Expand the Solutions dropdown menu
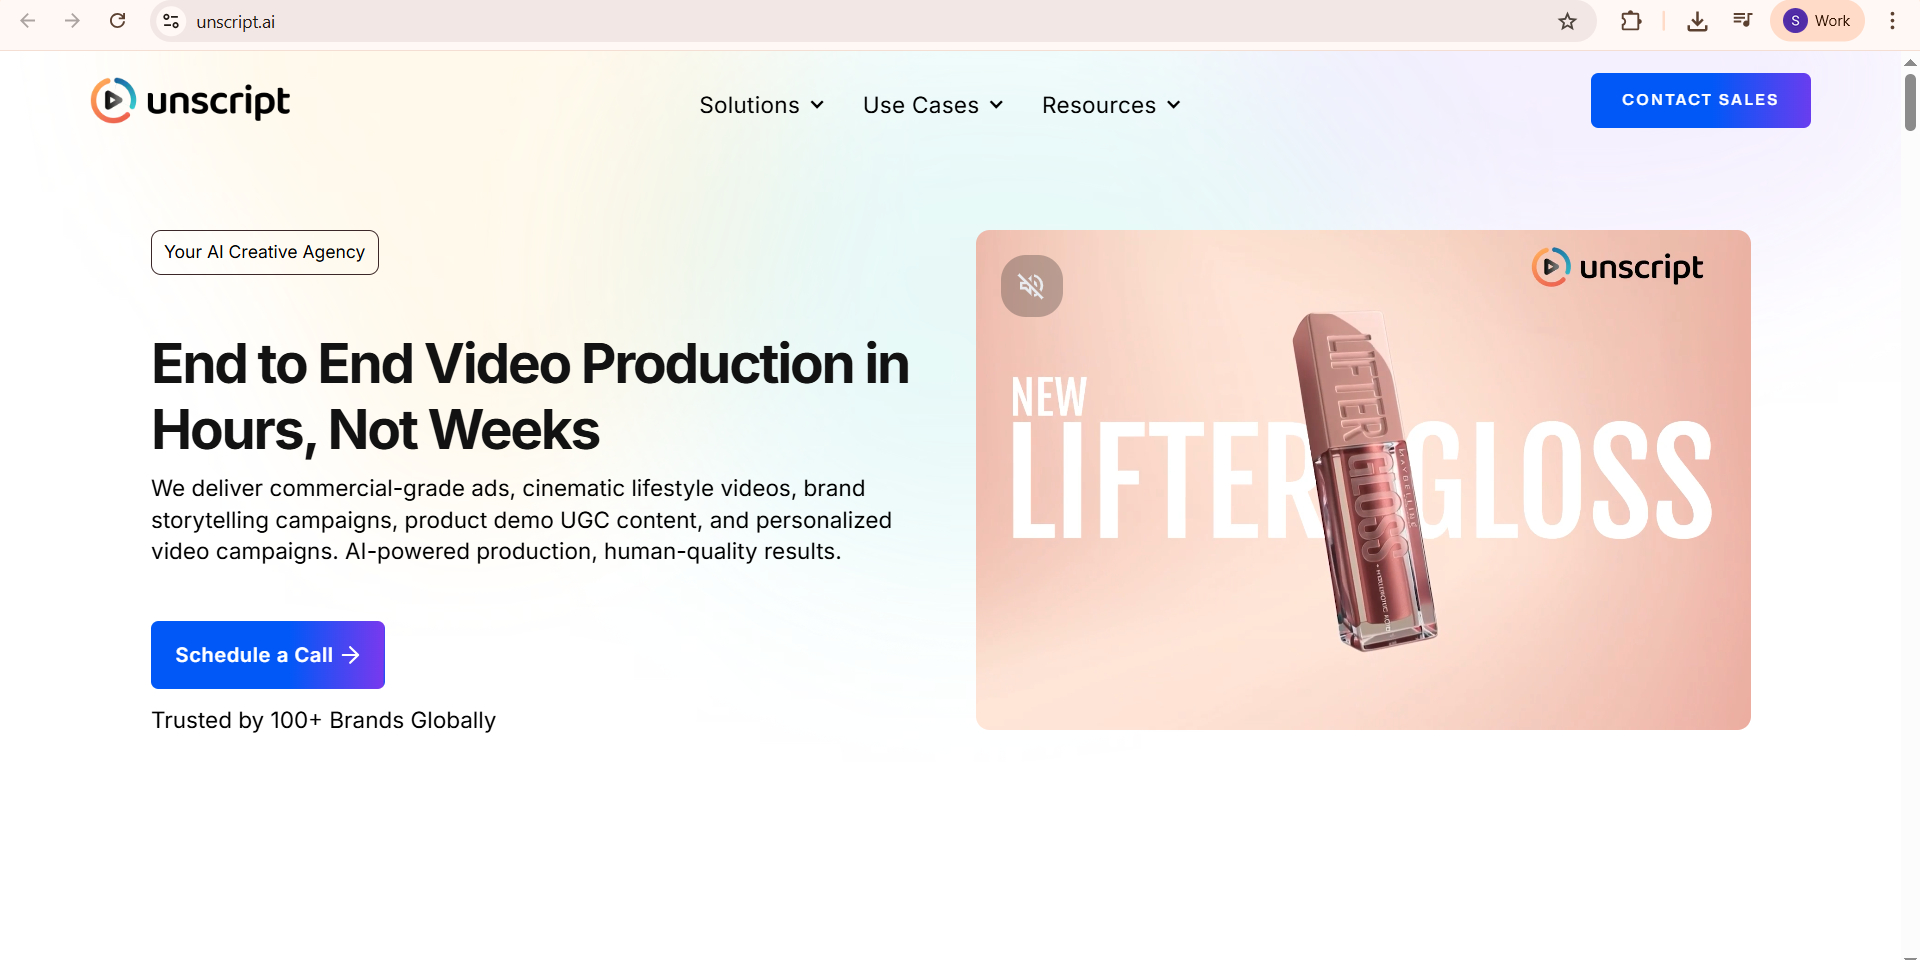The height and width of the screenshot is (960, 1920). coord(761,105)
